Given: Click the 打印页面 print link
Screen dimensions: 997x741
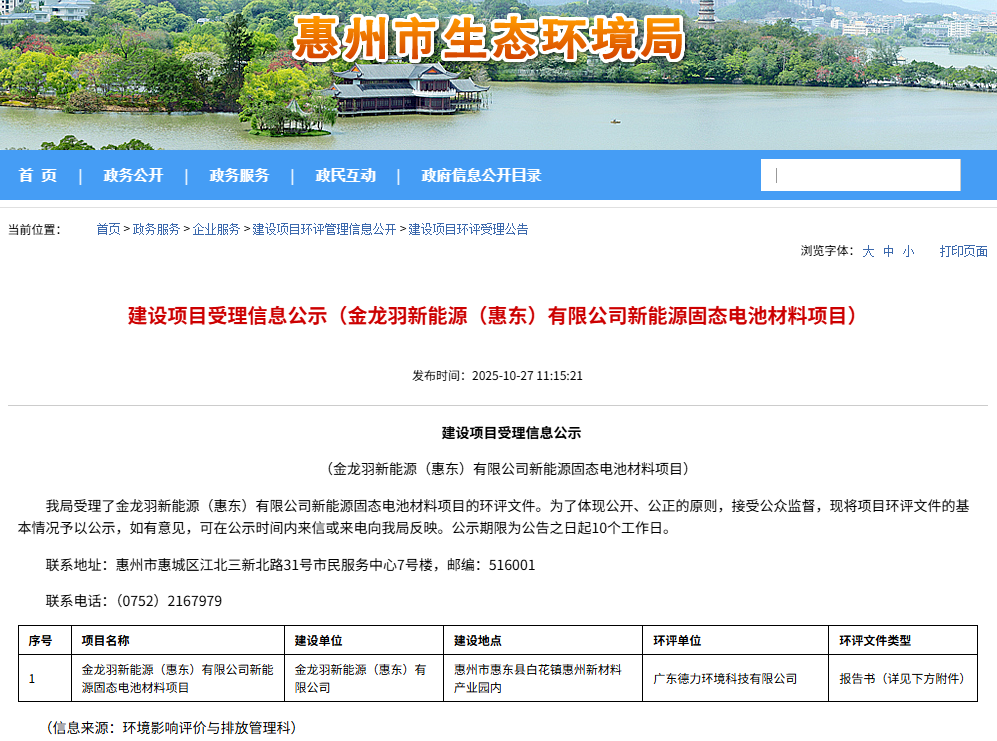Looking at the screenshot, I should coord(963,252).
